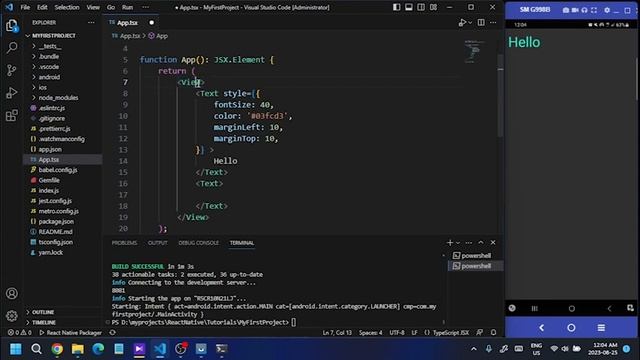Expand the .vscode folder
The image size is (640, 360).
pos(49,67)
